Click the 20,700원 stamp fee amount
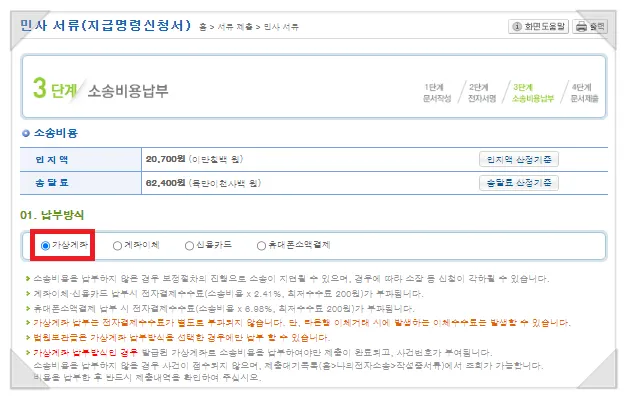This screenshot has height=399, width=627. click(x=165, y=159)
